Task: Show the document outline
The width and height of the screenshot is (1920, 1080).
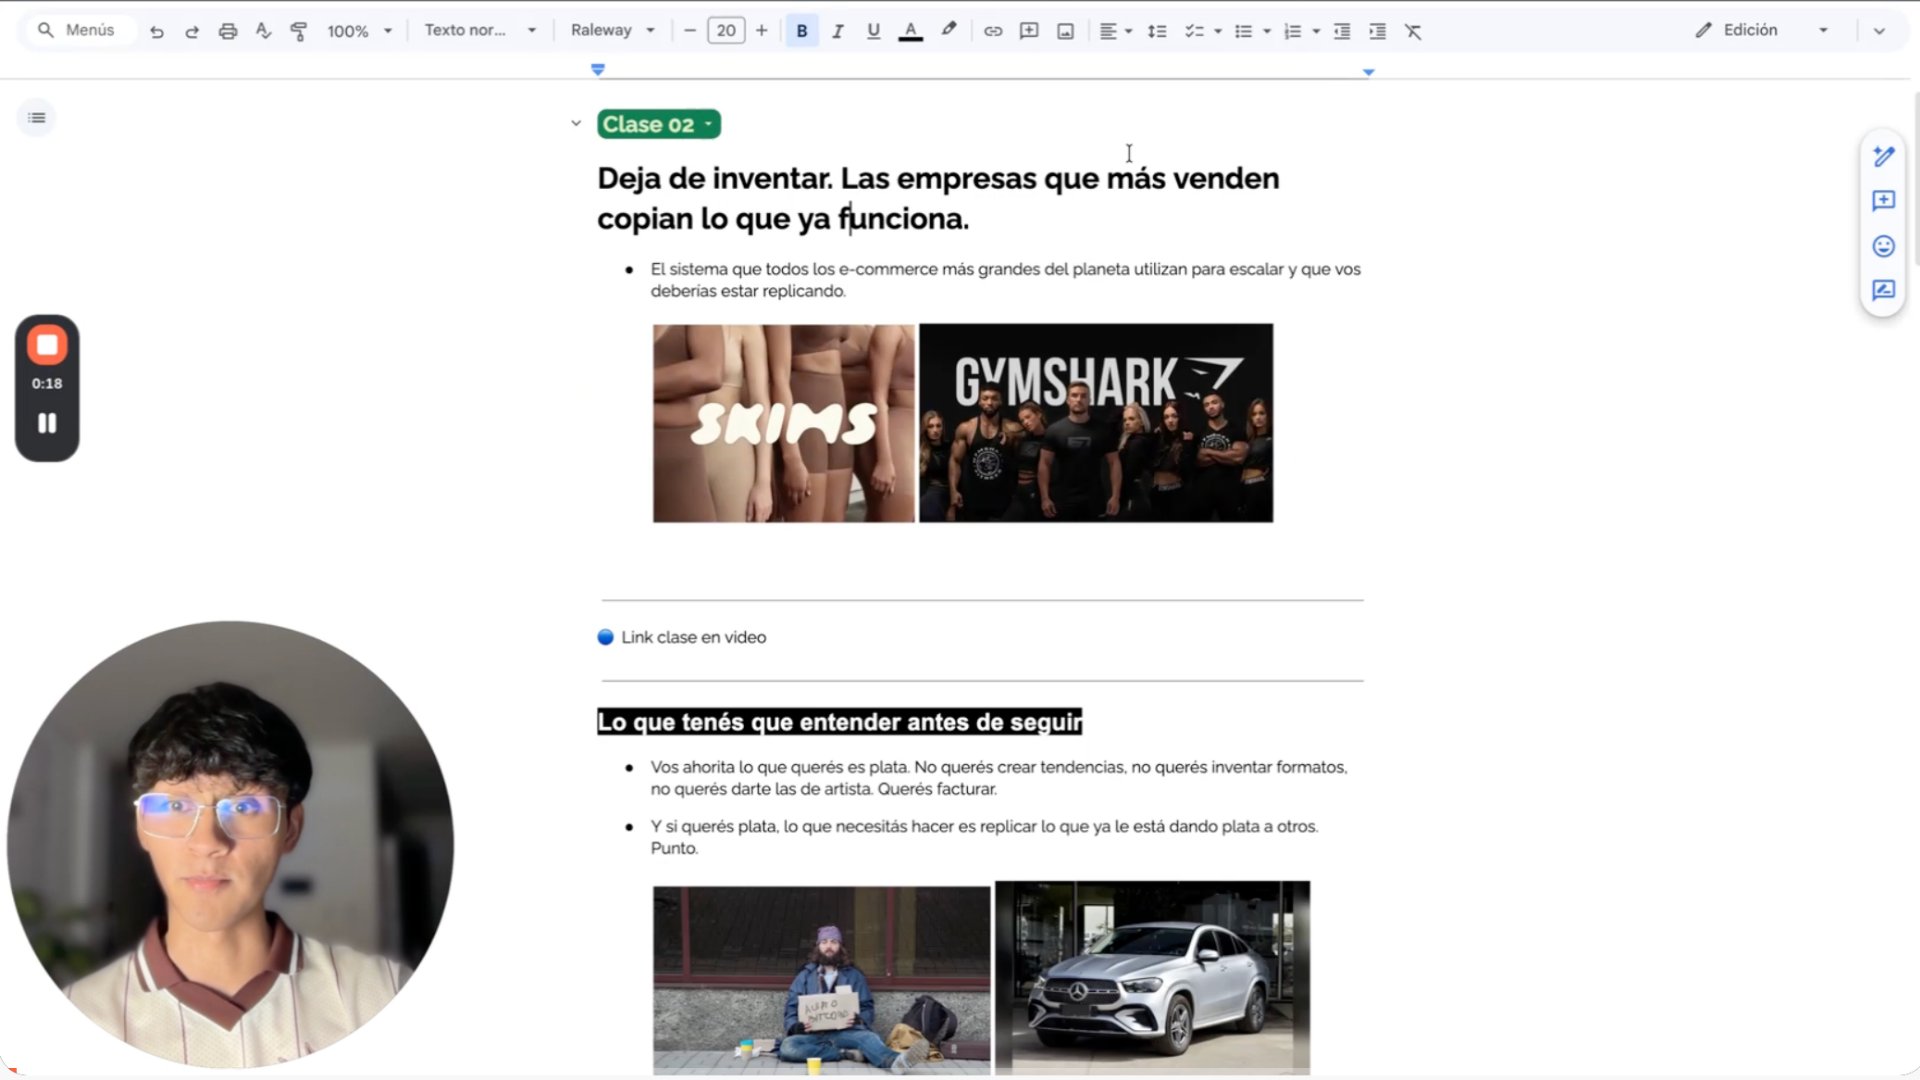Action: pos(37,118)
